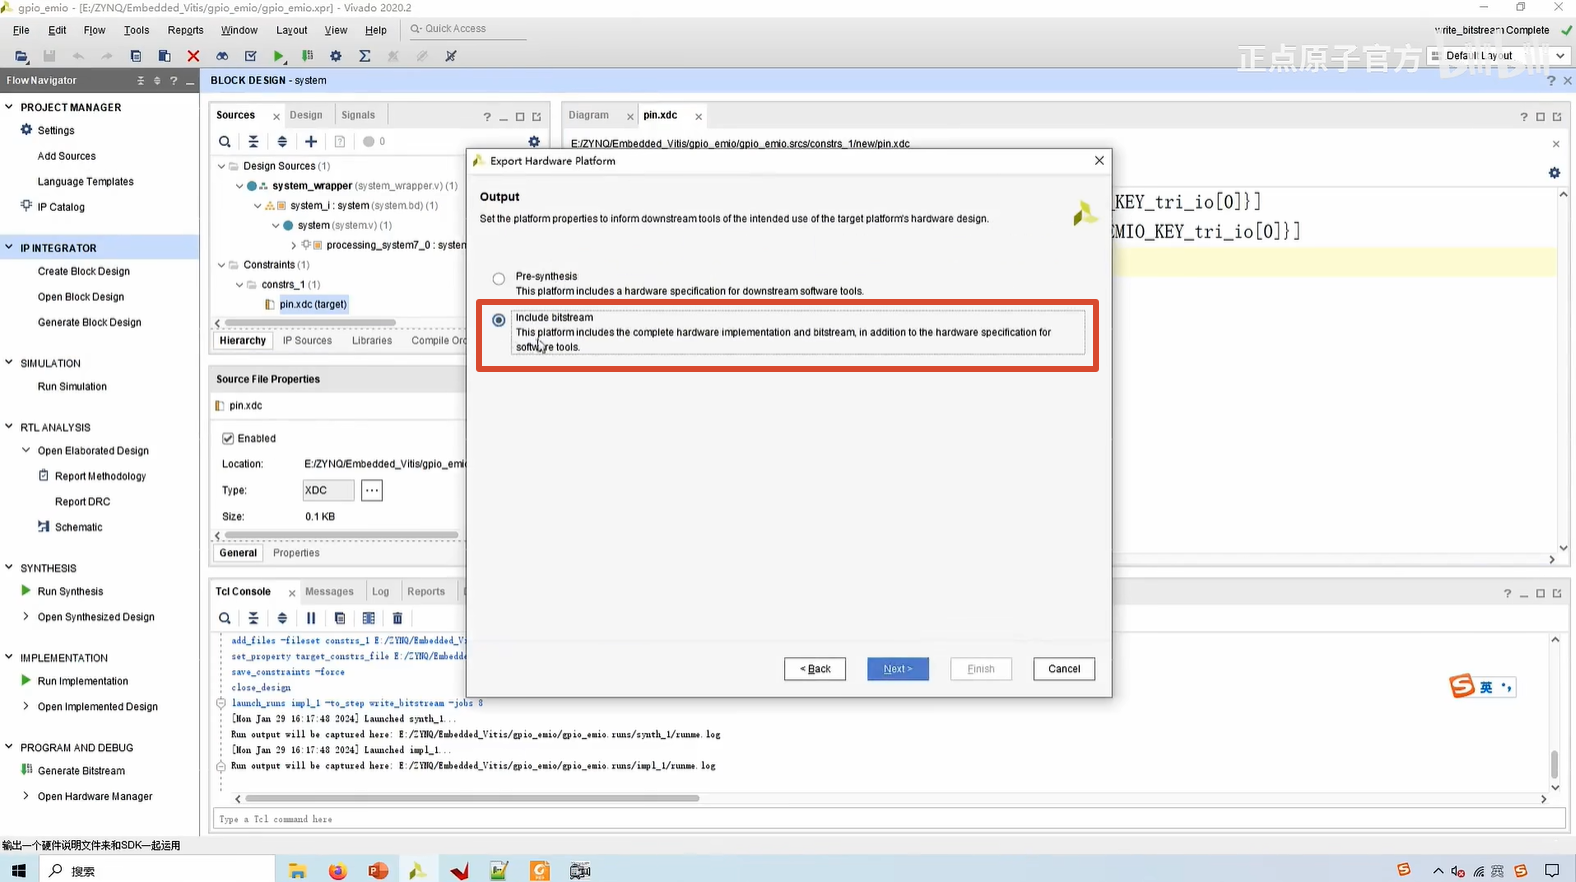This screenshot has width=1576, height=882.
Task: Click the Paste icon in main toolbar
Action: tap(164, 56)
